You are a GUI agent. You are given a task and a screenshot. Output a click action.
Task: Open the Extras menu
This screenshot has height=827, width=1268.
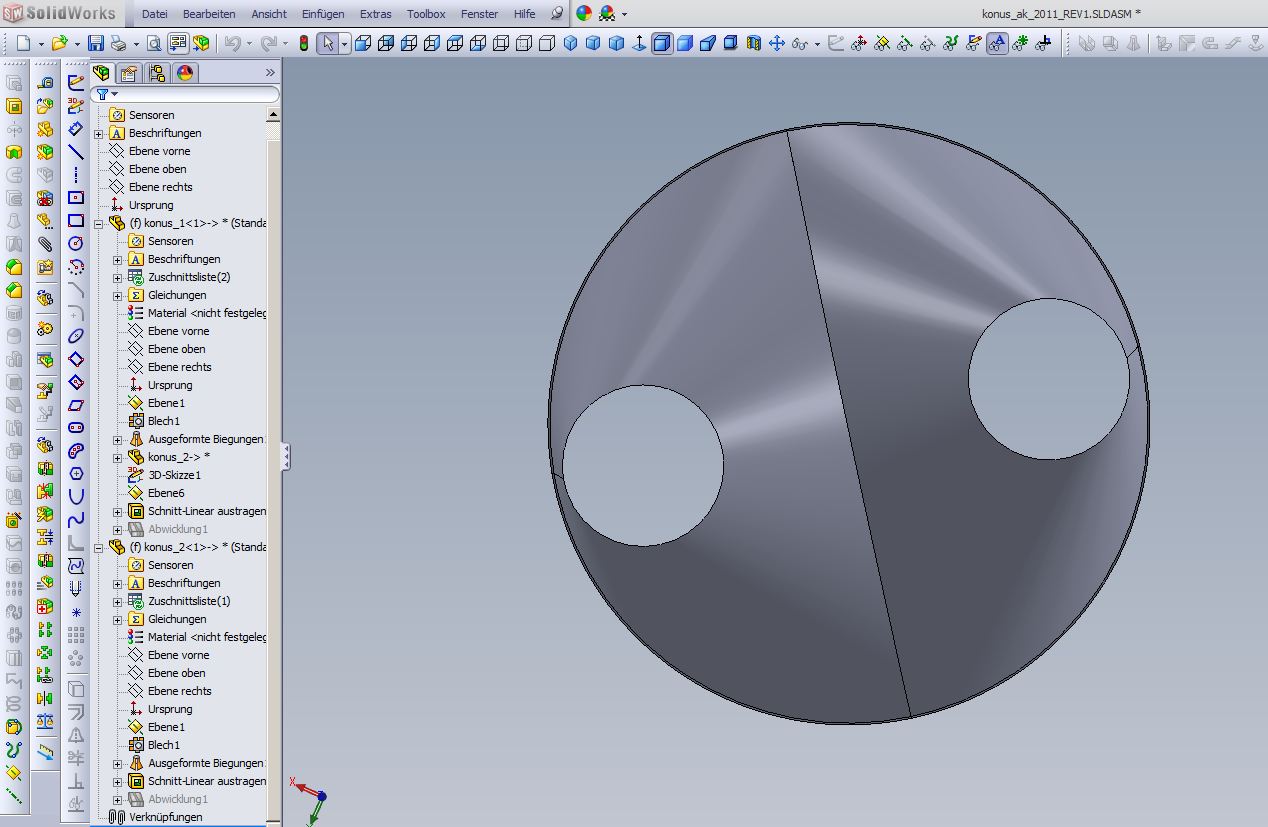(x=376, y=14)
